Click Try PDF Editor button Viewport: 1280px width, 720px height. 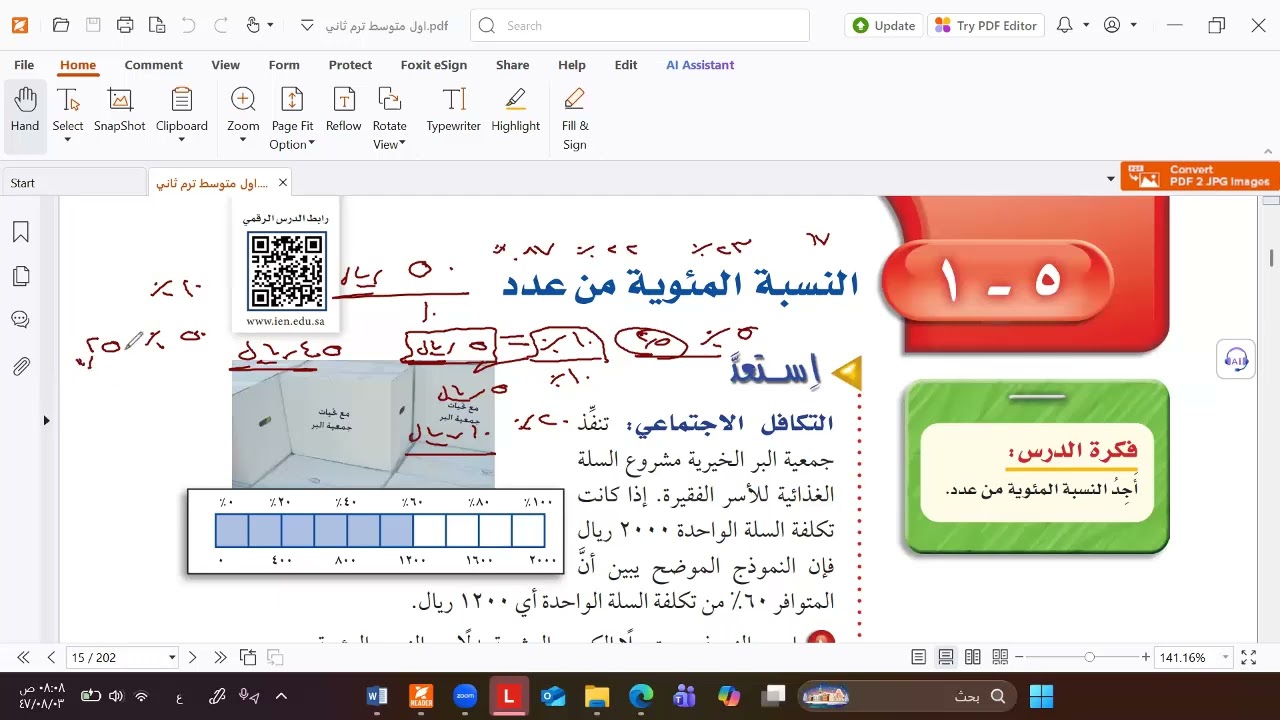(x=986, y=26)
